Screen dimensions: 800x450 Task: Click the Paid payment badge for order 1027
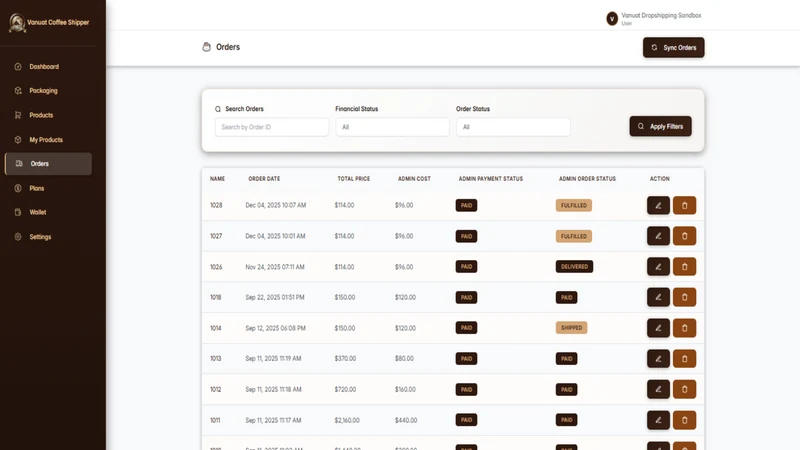[x=466, y=236]
